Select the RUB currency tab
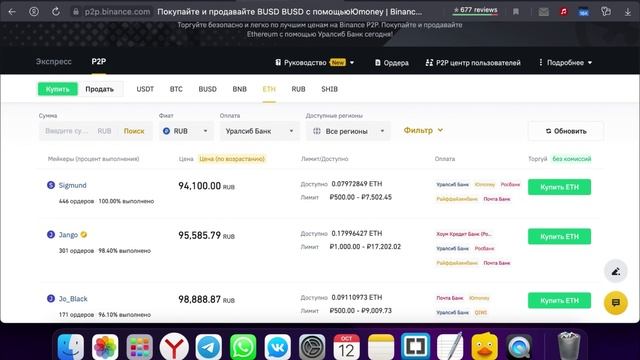Screen dimensions: 640x360 tap(298, 89)
